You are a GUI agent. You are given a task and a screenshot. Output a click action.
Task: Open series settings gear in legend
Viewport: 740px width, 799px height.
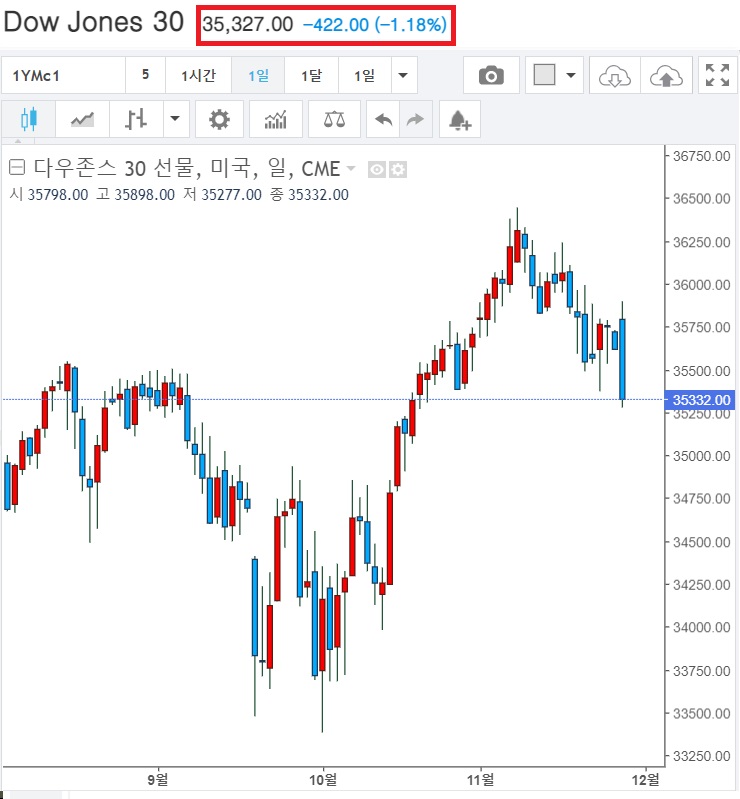point(398,169)
